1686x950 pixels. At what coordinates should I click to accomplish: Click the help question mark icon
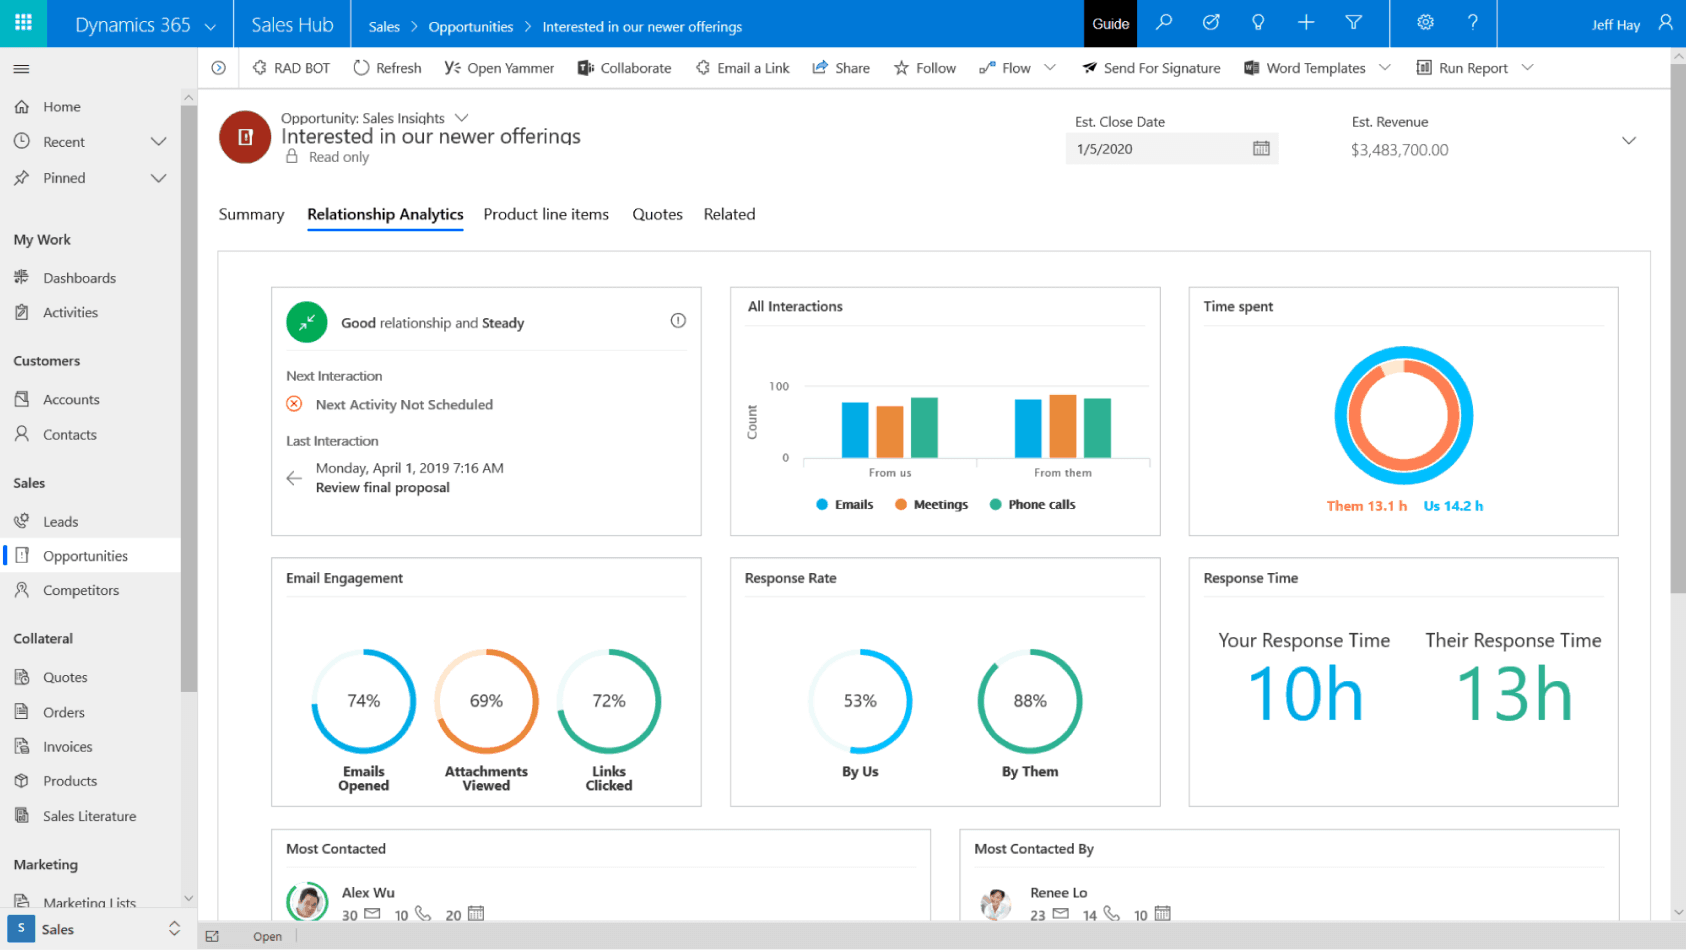pyautogui.click(x=1472, y=23)
